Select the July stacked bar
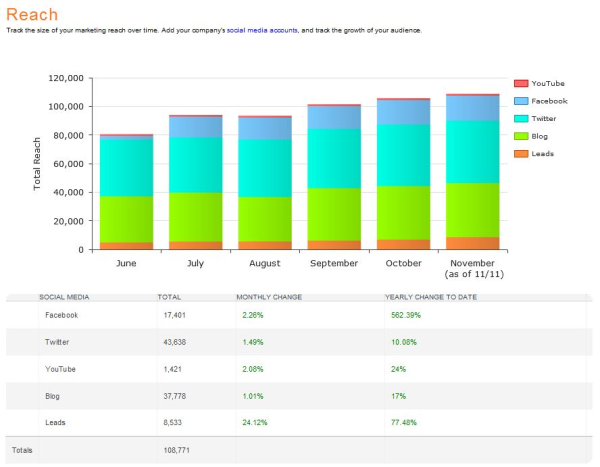 pyautogui.click(x=196, y=180)
